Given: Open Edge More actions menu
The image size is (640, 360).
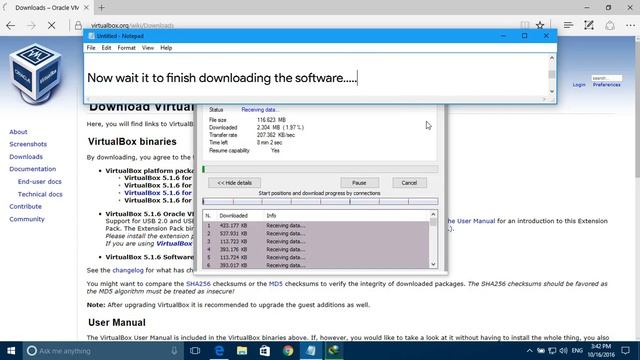Looking at the screenshot, I should point(630,25).
